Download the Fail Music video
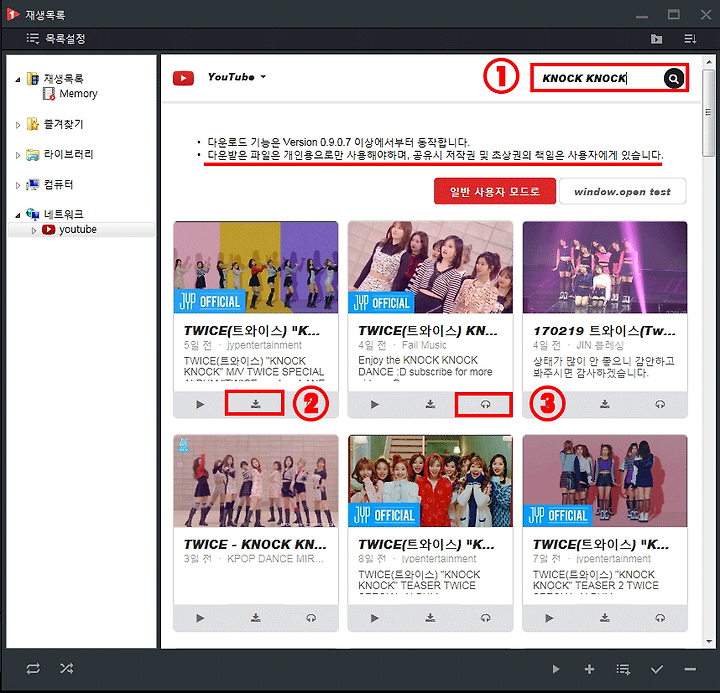 [x=430, y=404]
